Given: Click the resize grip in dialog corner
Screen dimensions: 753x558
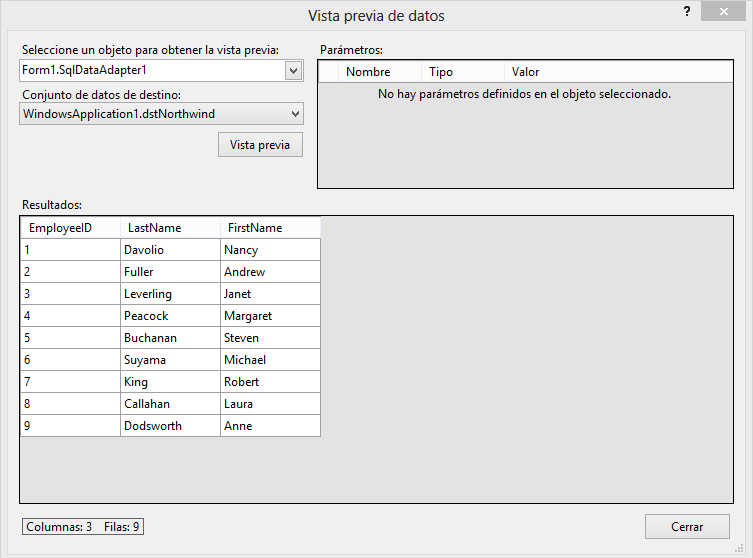Looking at the screenshot, I should [x=740, y=549].
